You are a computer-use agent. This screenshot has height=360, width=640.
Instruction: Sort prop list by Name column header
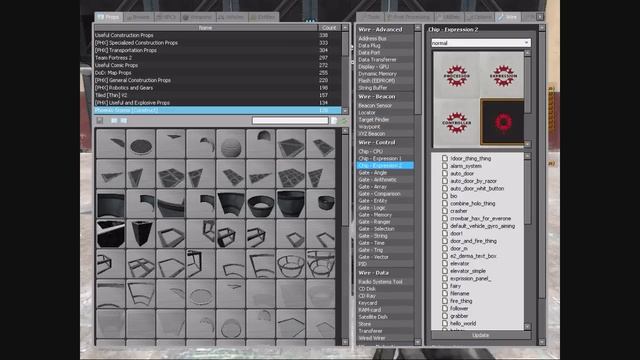206,27
